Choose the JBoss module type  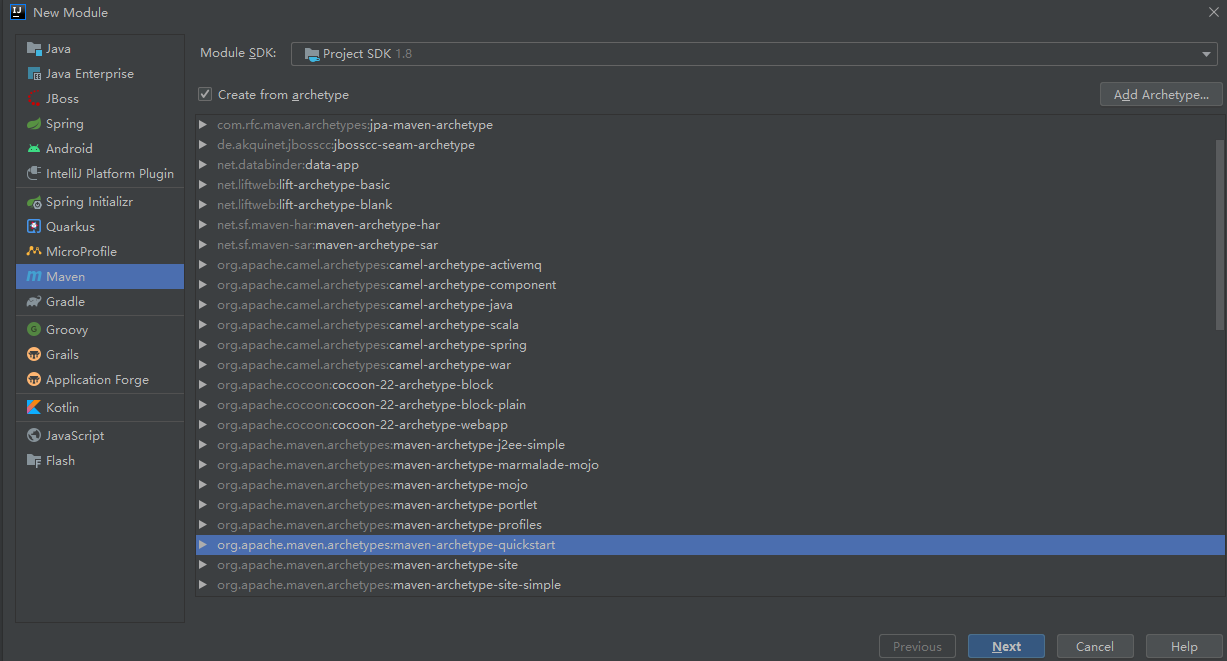[63, 98]
